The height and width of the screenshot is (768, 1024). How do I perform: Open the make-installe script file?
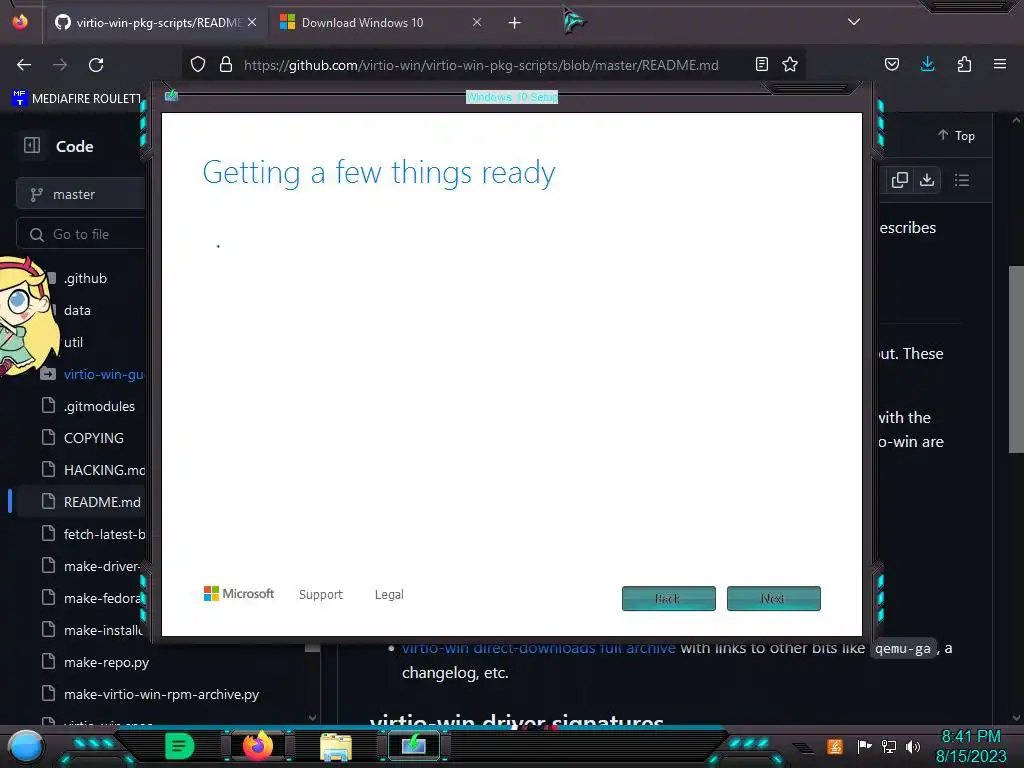point(103,630)
